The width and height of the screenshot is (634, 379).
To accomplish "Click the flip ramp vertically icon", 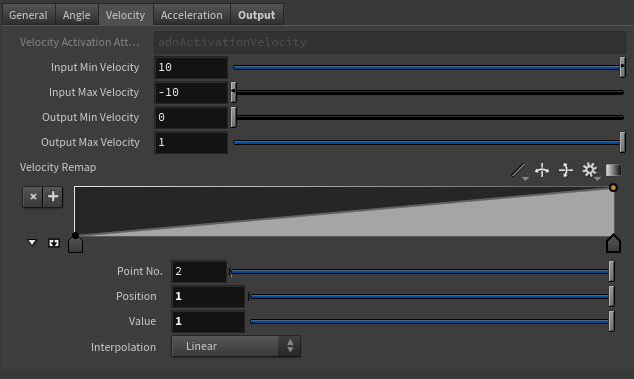I will click(x=566, y=170).
